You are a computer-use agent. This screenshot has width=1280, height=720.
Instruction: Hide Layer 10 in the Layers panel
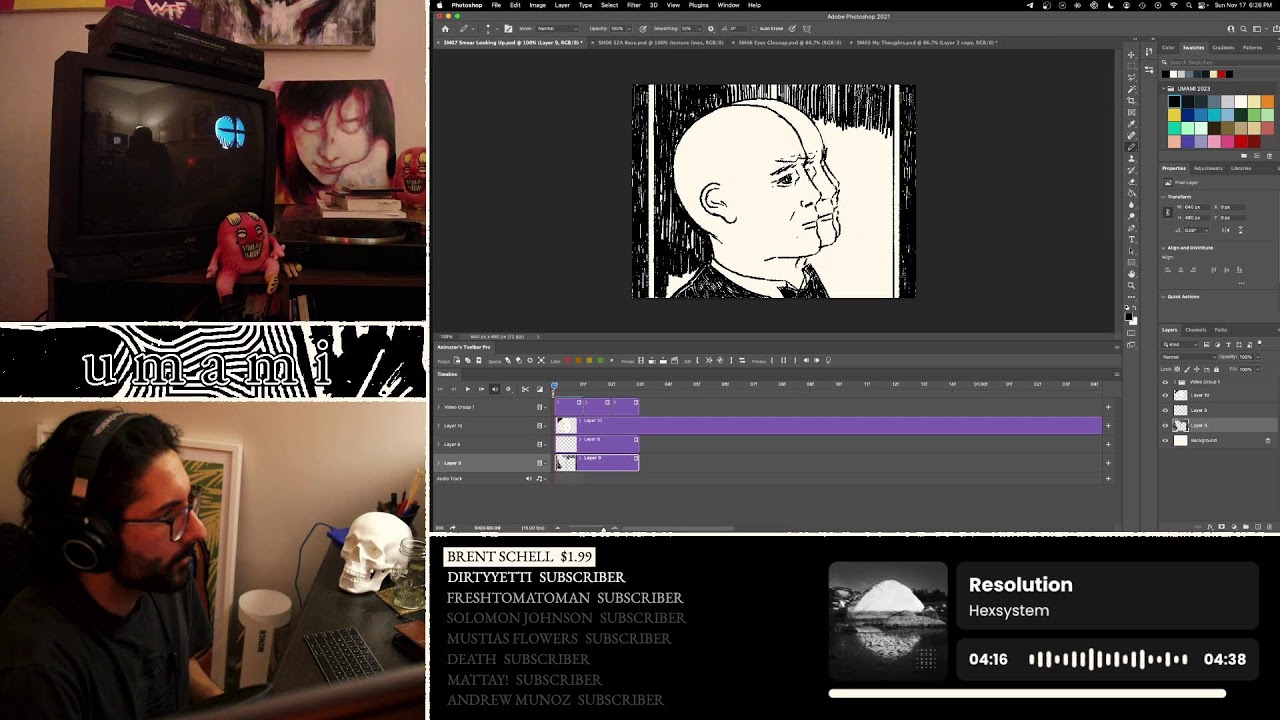coord(1165,395)
